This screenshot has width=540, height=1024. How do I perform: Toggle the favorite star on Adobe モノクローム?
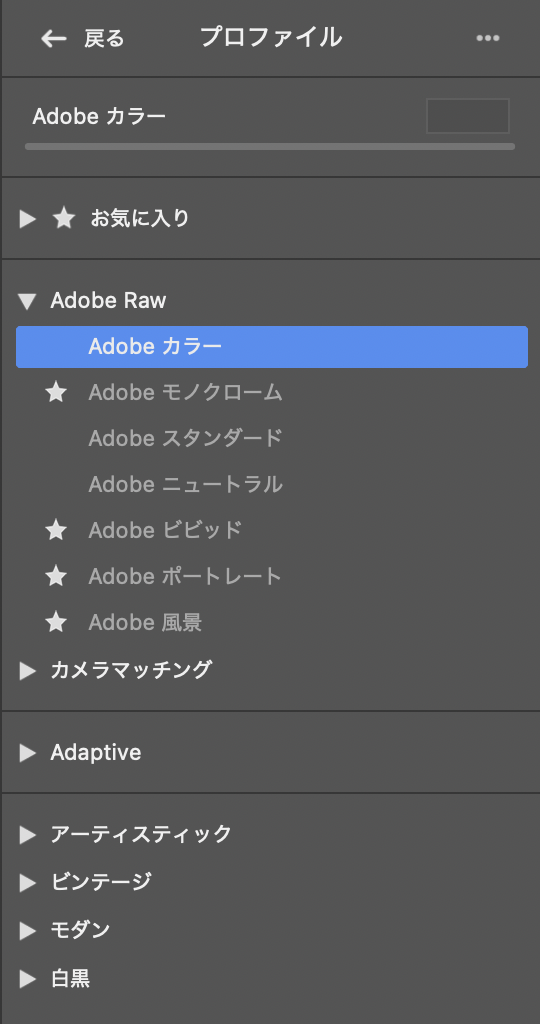click(56, 392)
